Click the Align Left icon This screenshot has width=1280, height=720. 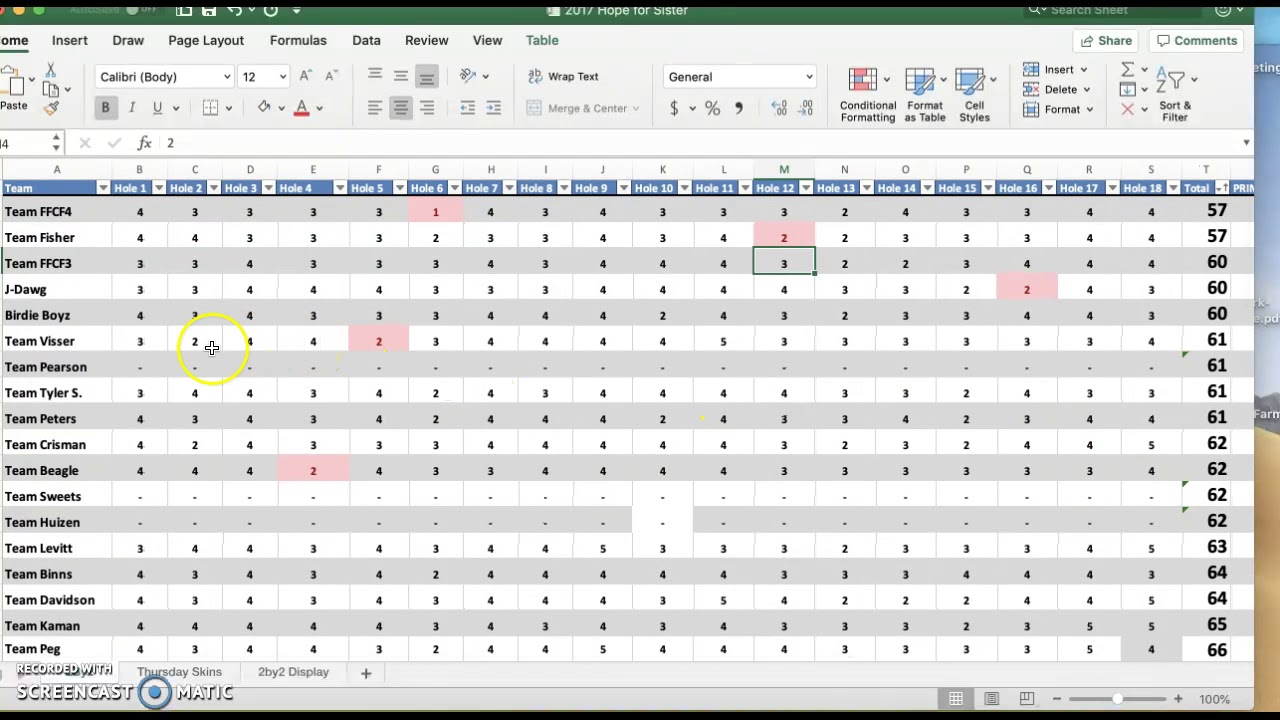click(x=374, y=108)
